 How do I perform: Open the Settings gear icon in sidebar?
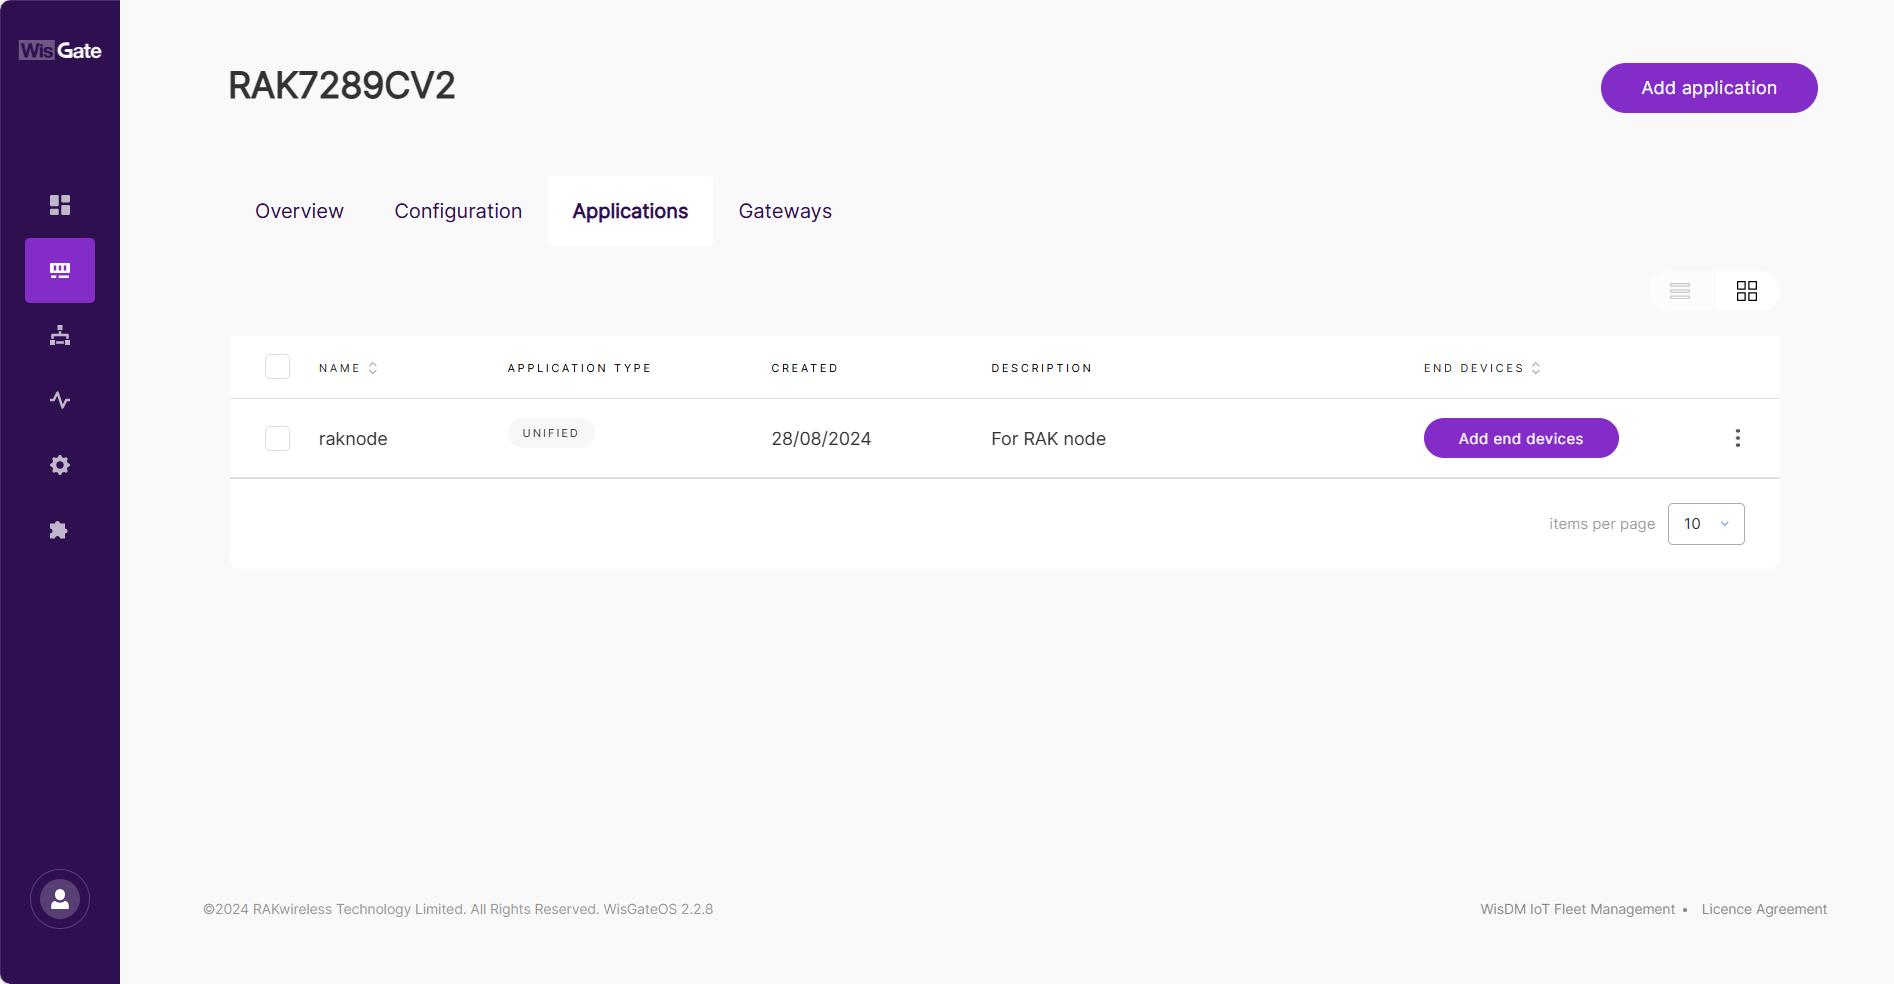tap(60, 465)
